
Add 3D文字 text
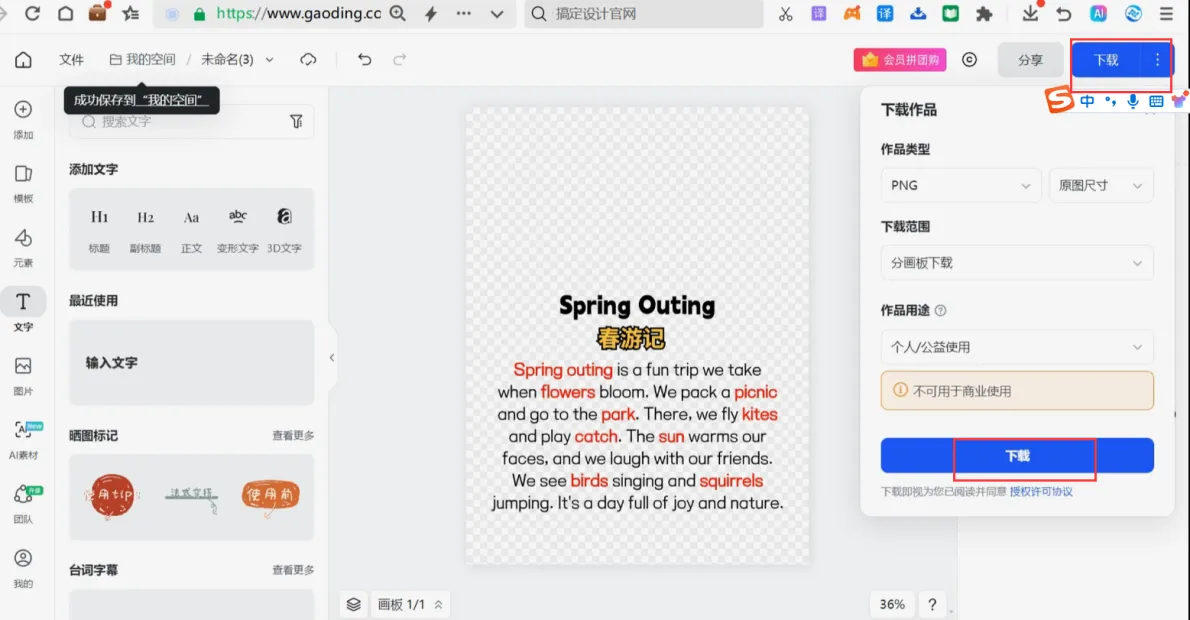tap(284, 230)
